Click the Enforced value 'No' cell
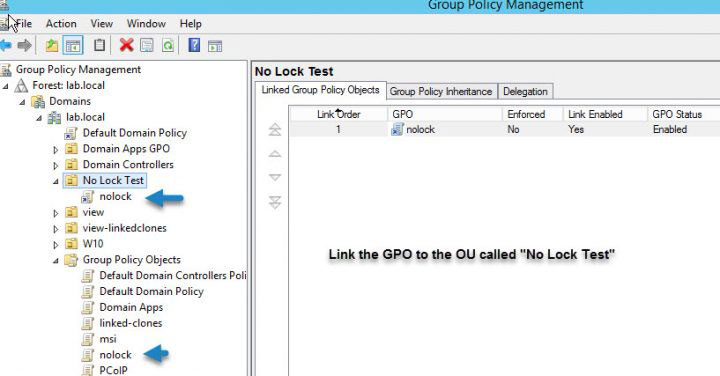 coord(513,129)
